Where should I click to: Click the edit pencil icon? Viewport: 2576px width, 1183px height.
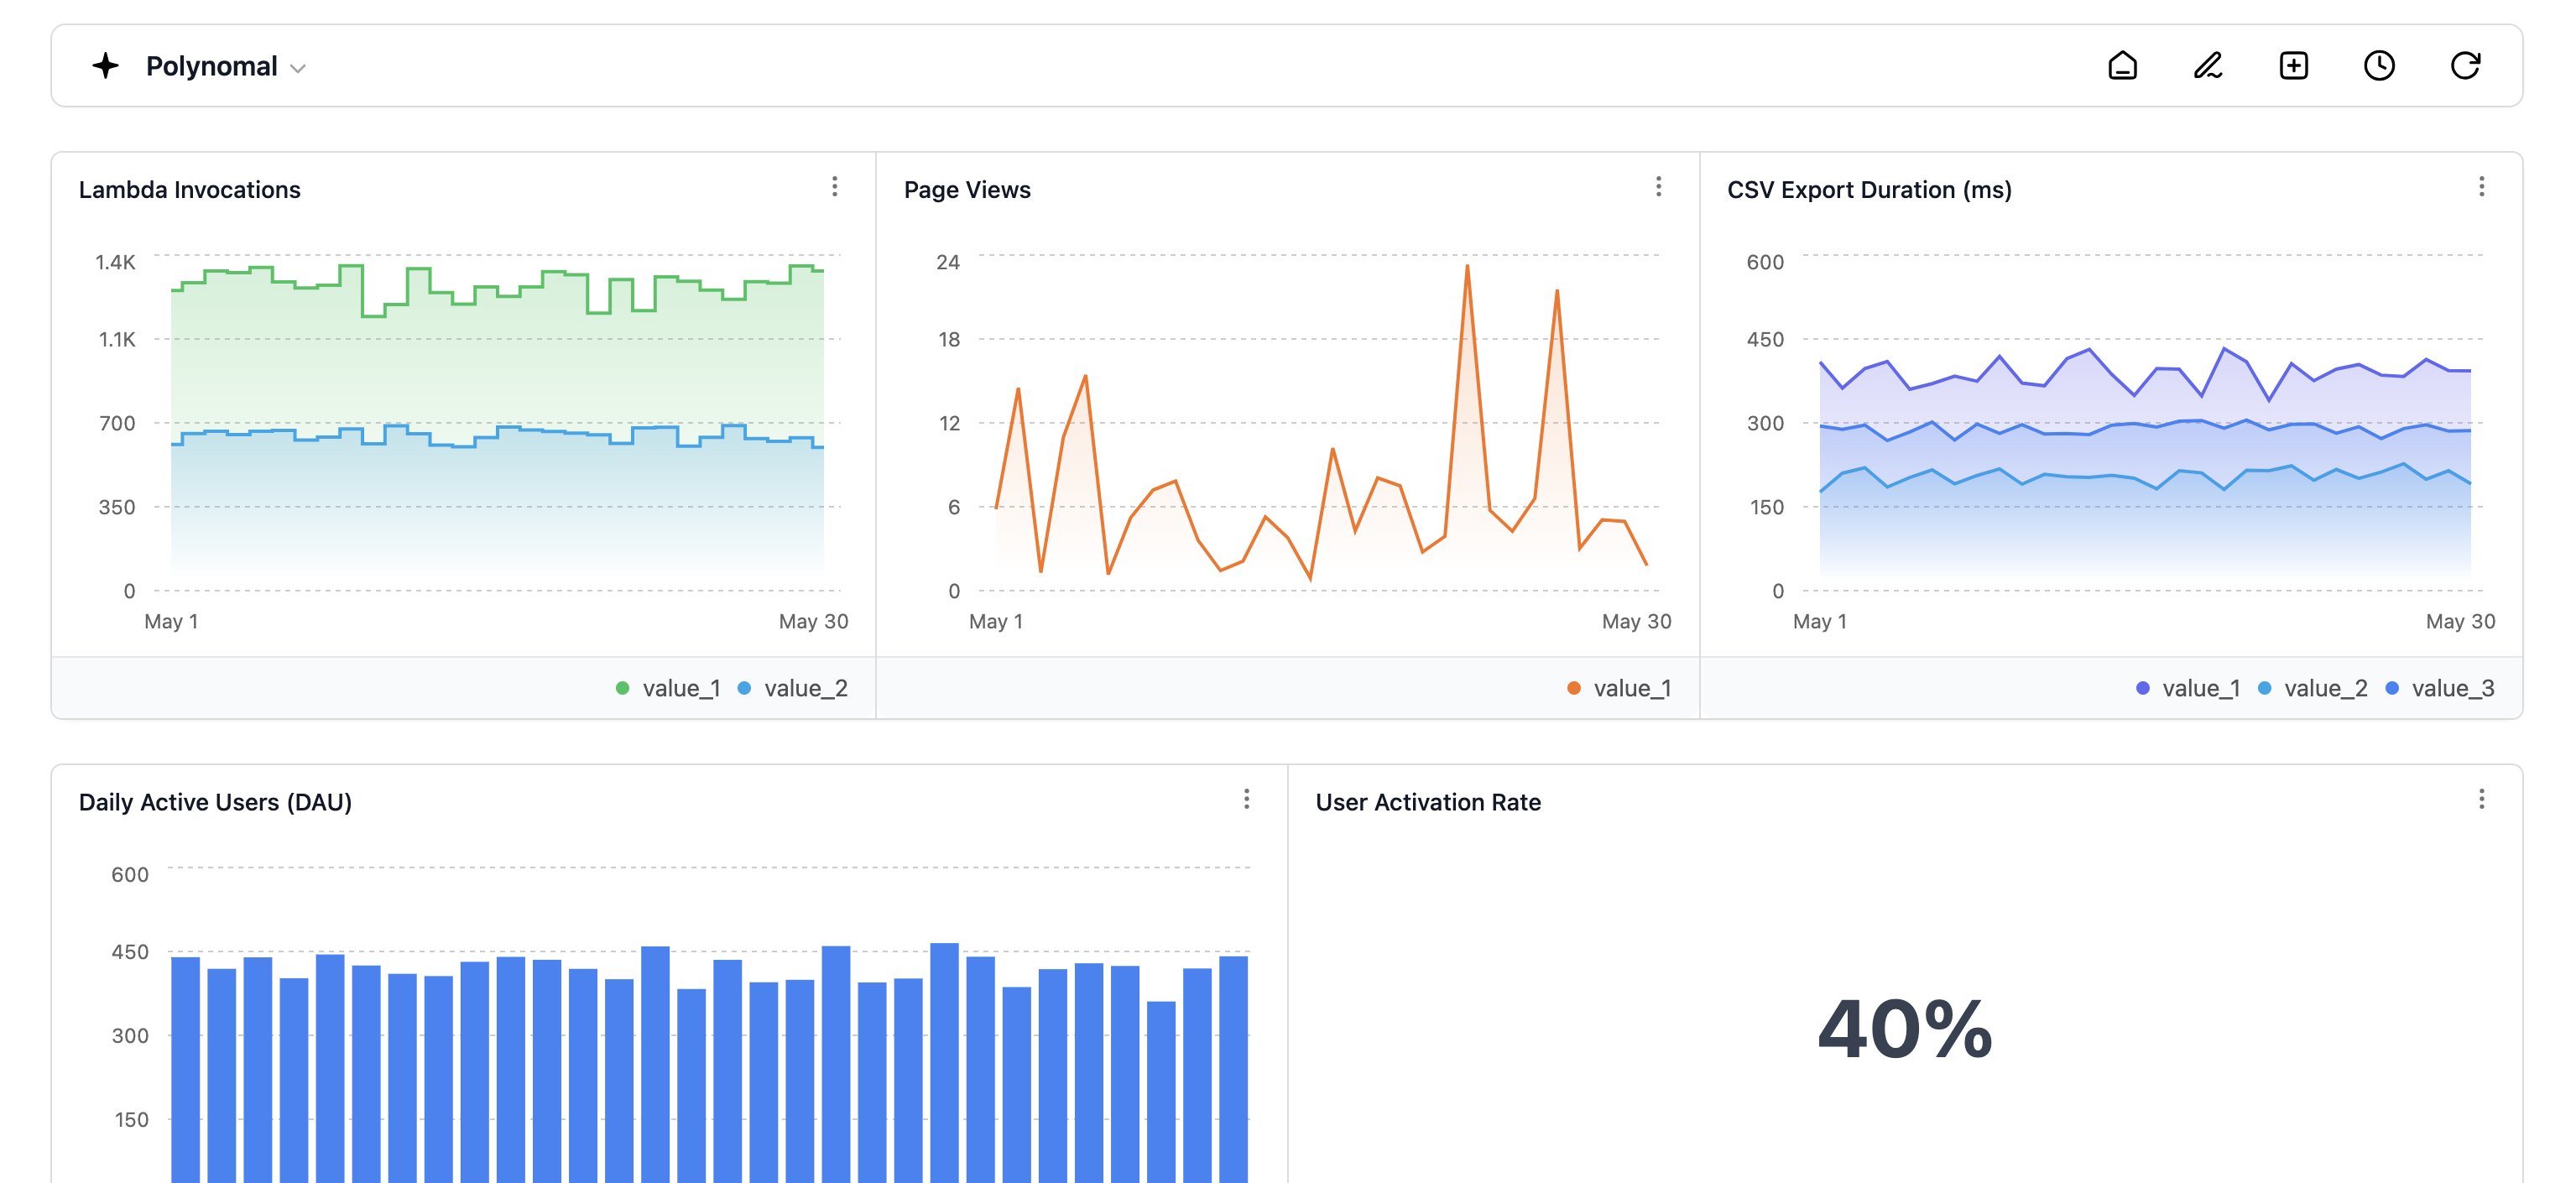[2208, 66]
